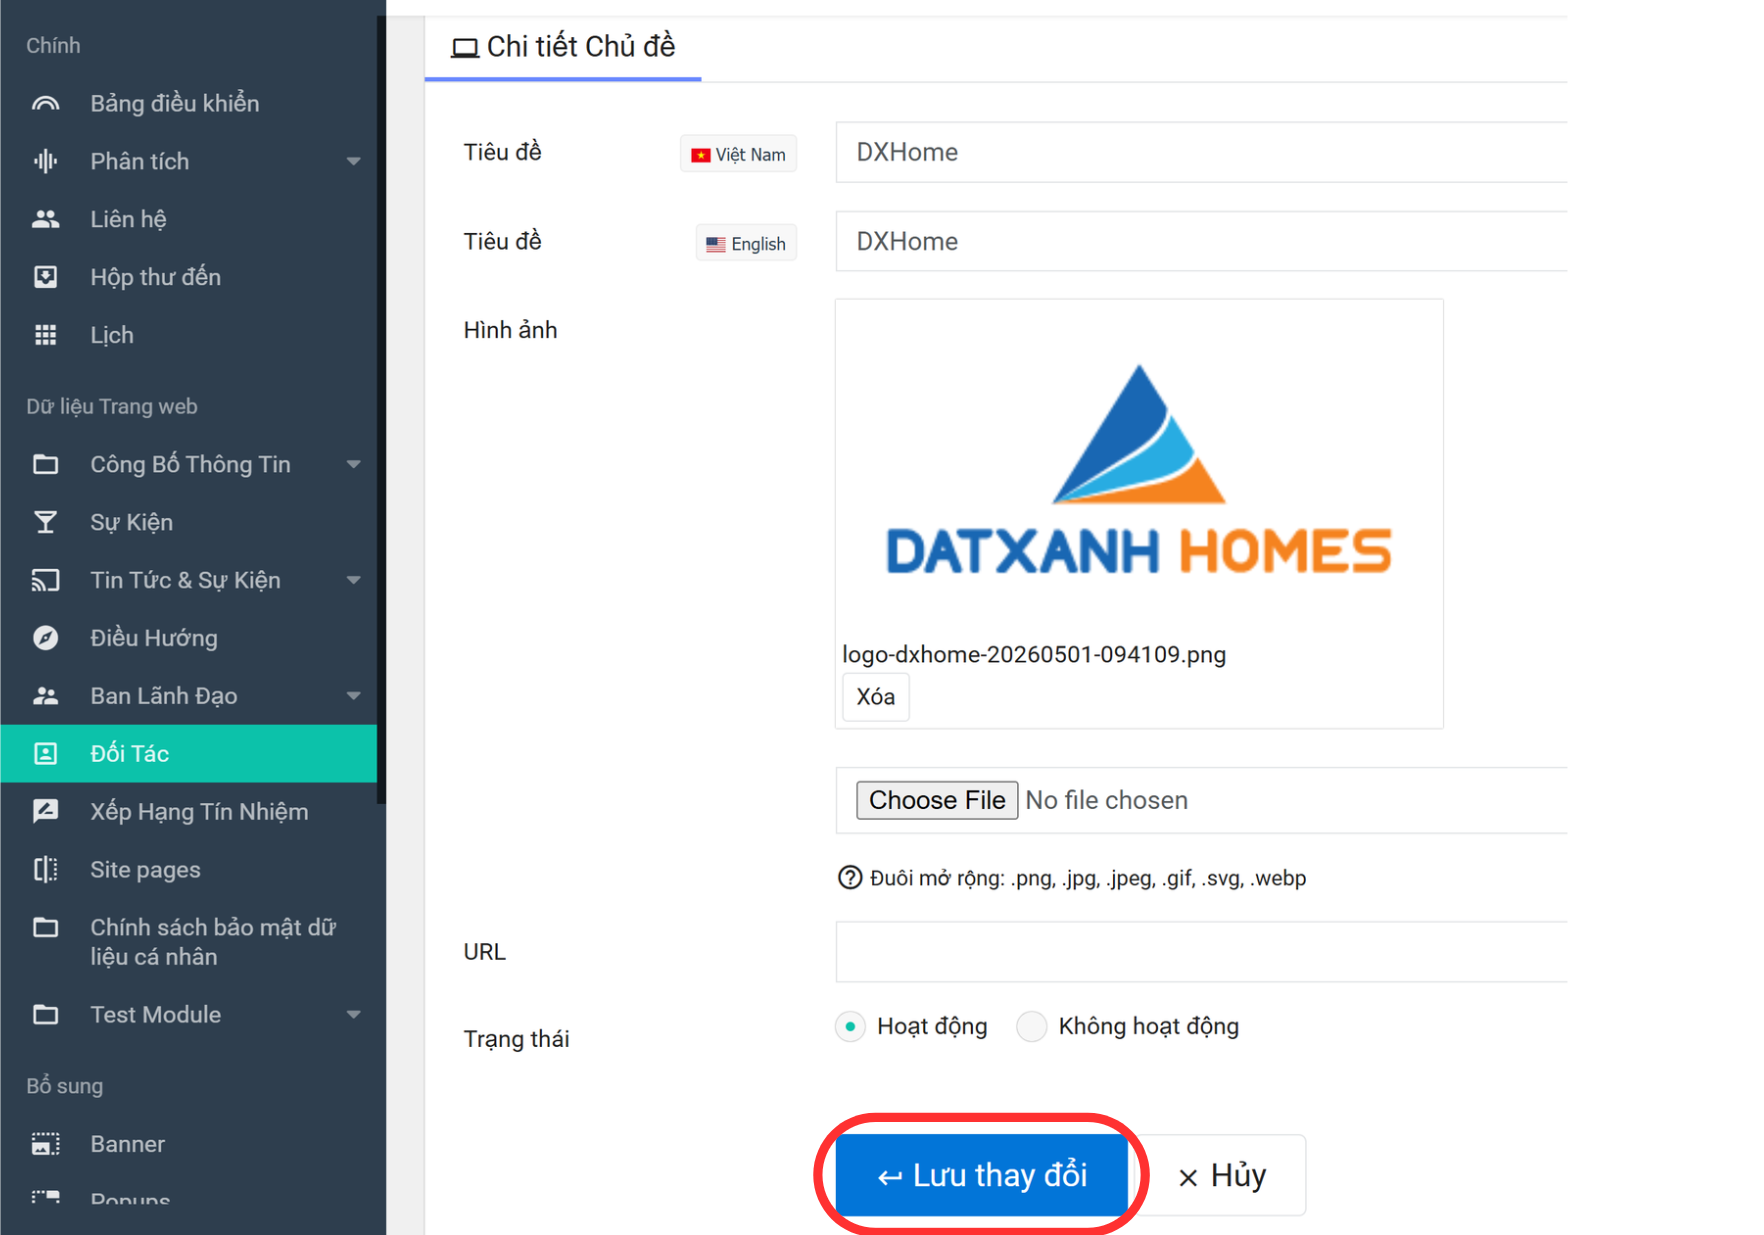
Task: Click the Sự Kiện cocktail glass icon
Action: click(x=45, y=522)
